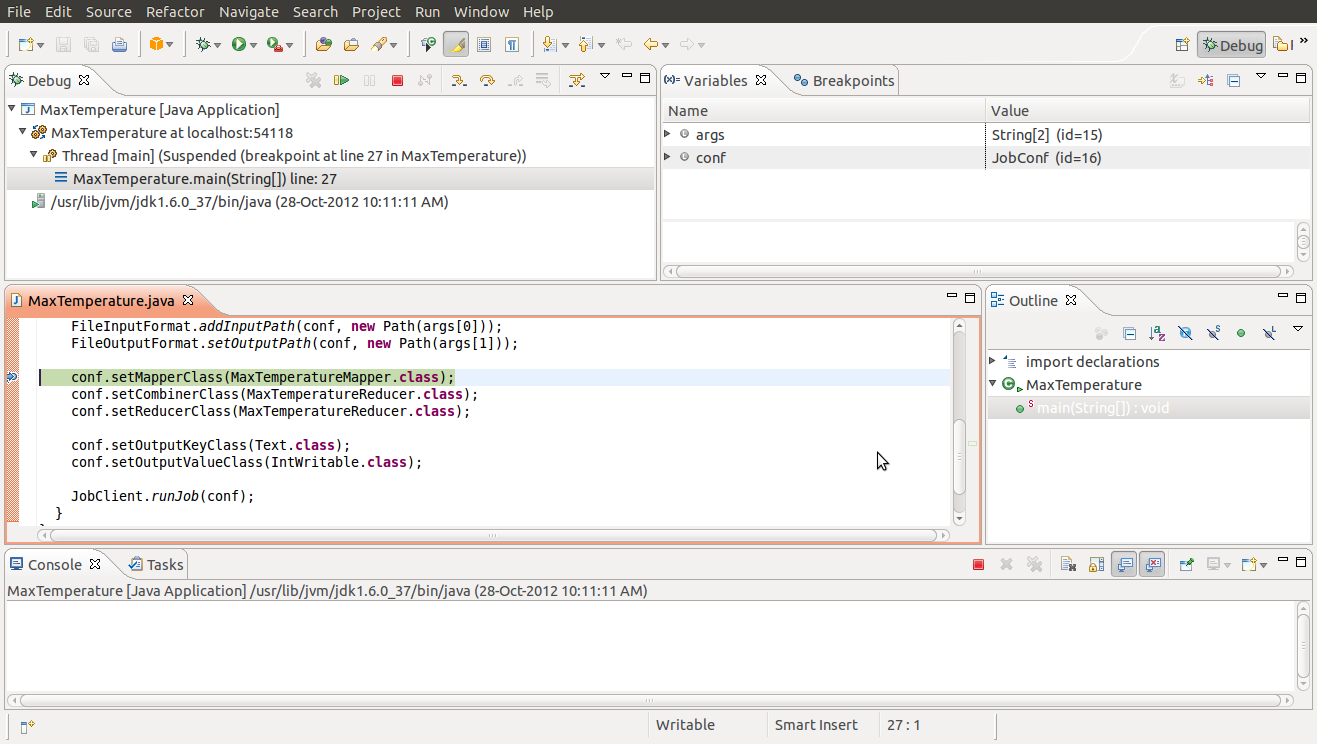Click the Sort icon in Outline toolbar
The image size is (1317, 744).
click(1157, 333)
